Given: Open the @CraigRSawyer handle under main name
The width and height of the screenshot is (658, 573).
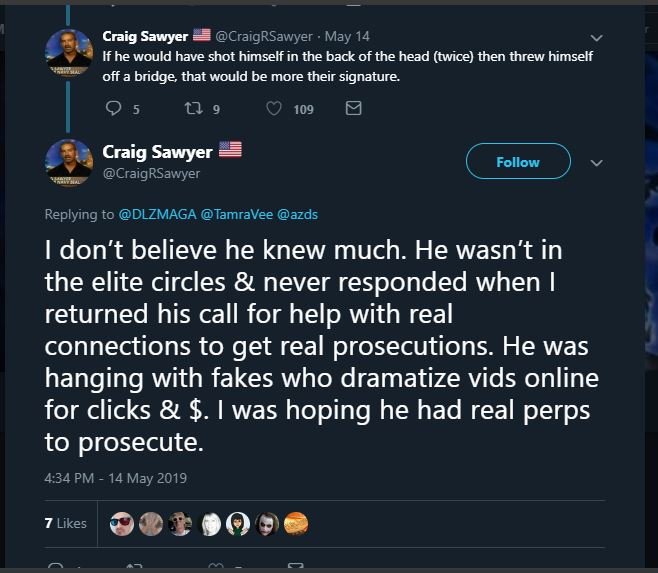Looking at the screenshot, I should click(x=151, y=173).
